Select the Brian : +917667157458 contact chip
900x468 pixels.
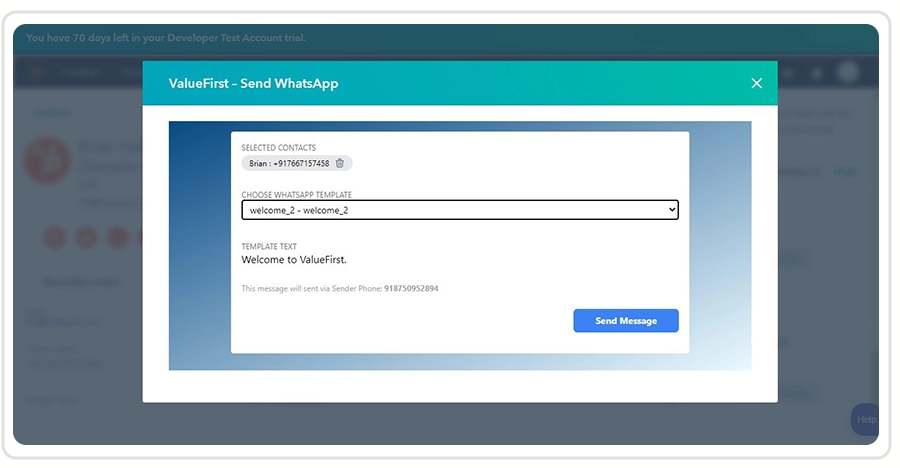(x=297, y=163)
